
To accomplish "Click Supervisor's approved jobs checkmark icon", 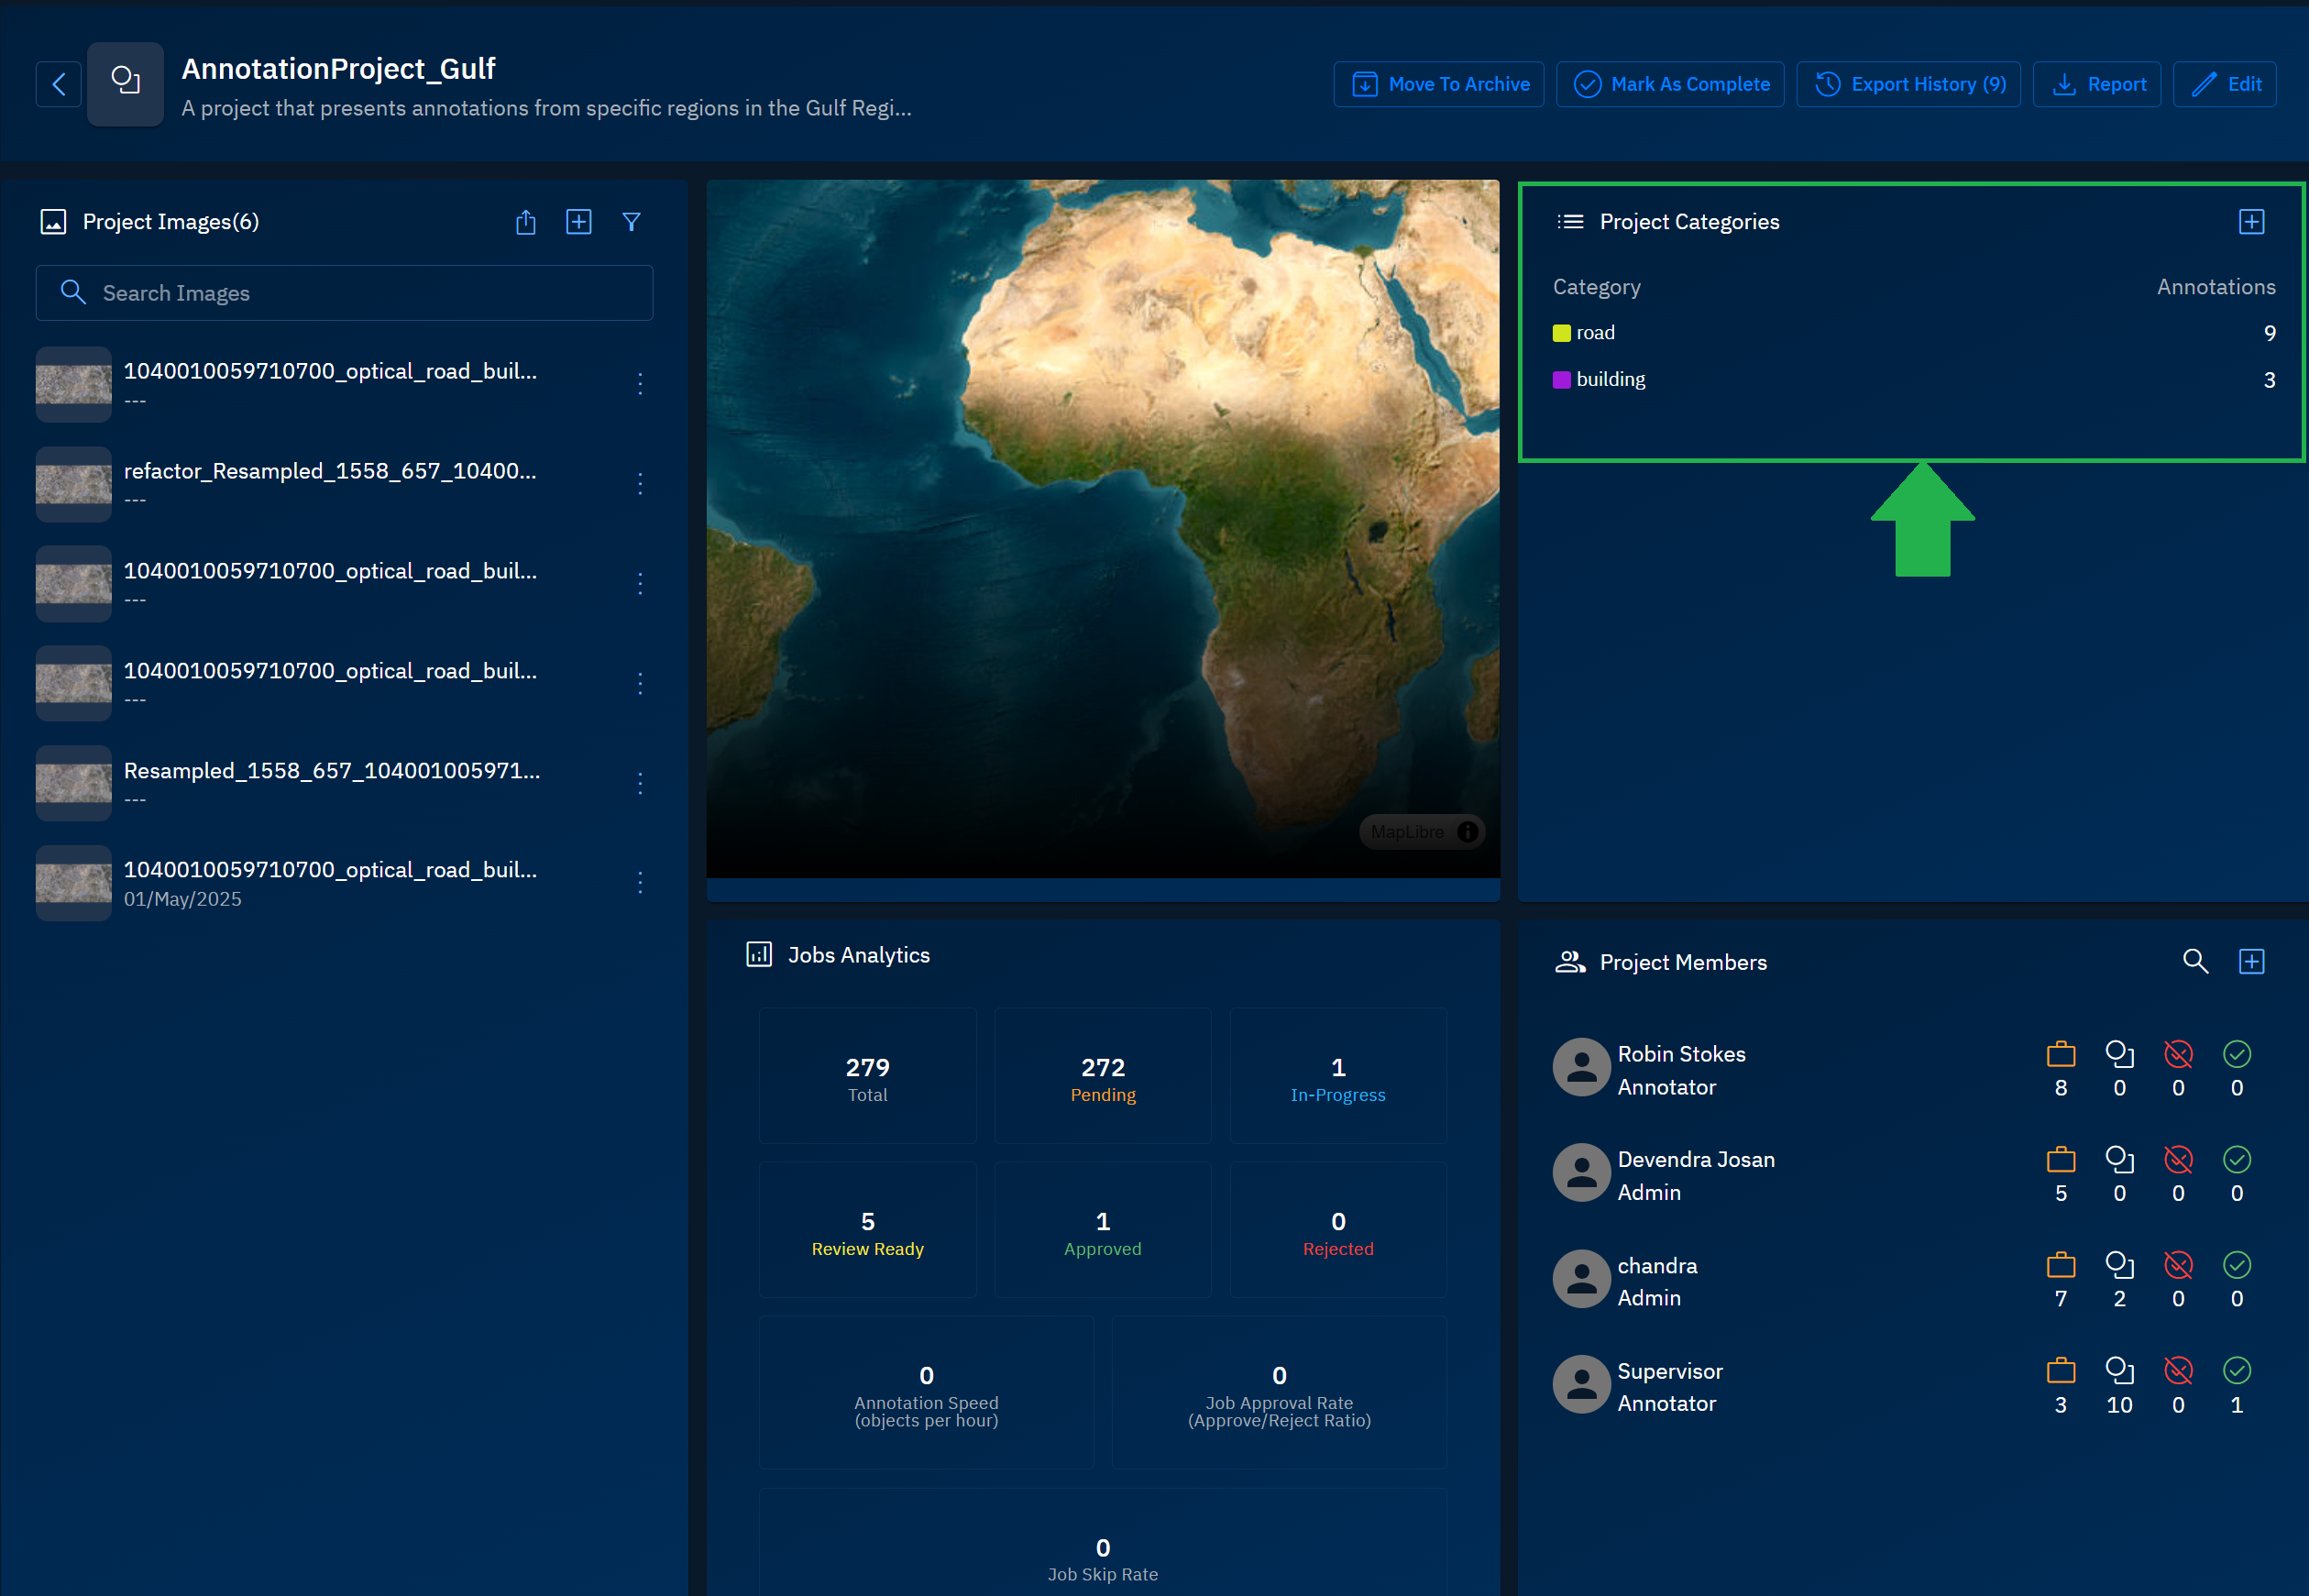I will coord(2236,1371).
